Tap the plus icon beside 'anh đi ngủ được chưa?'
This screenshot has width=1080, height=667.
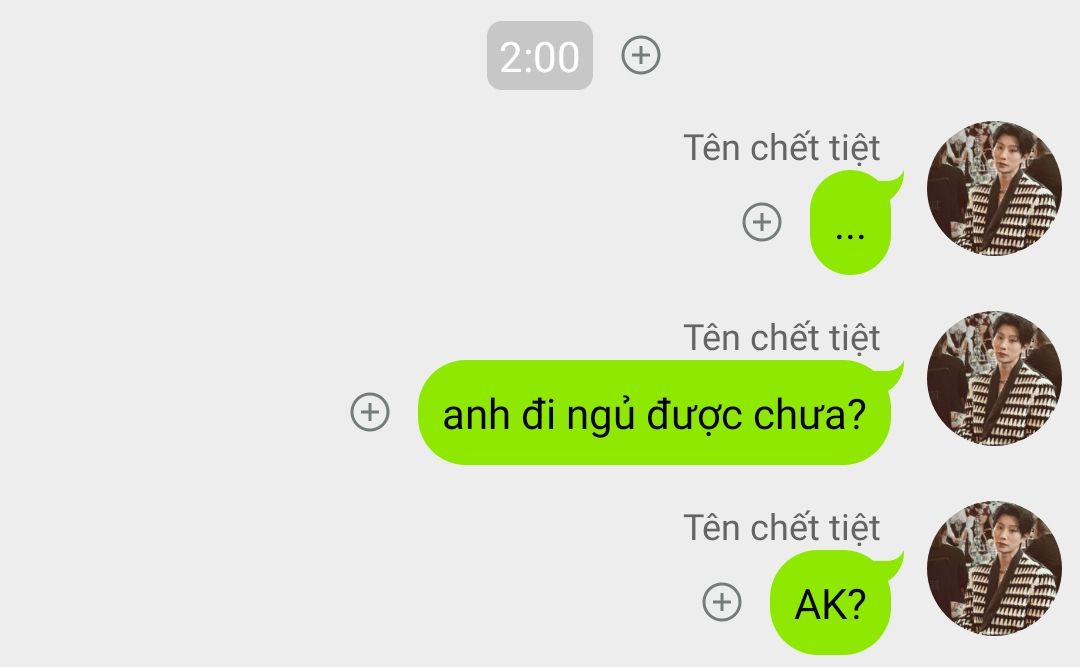pyautogui.click(x=370, y=412)
